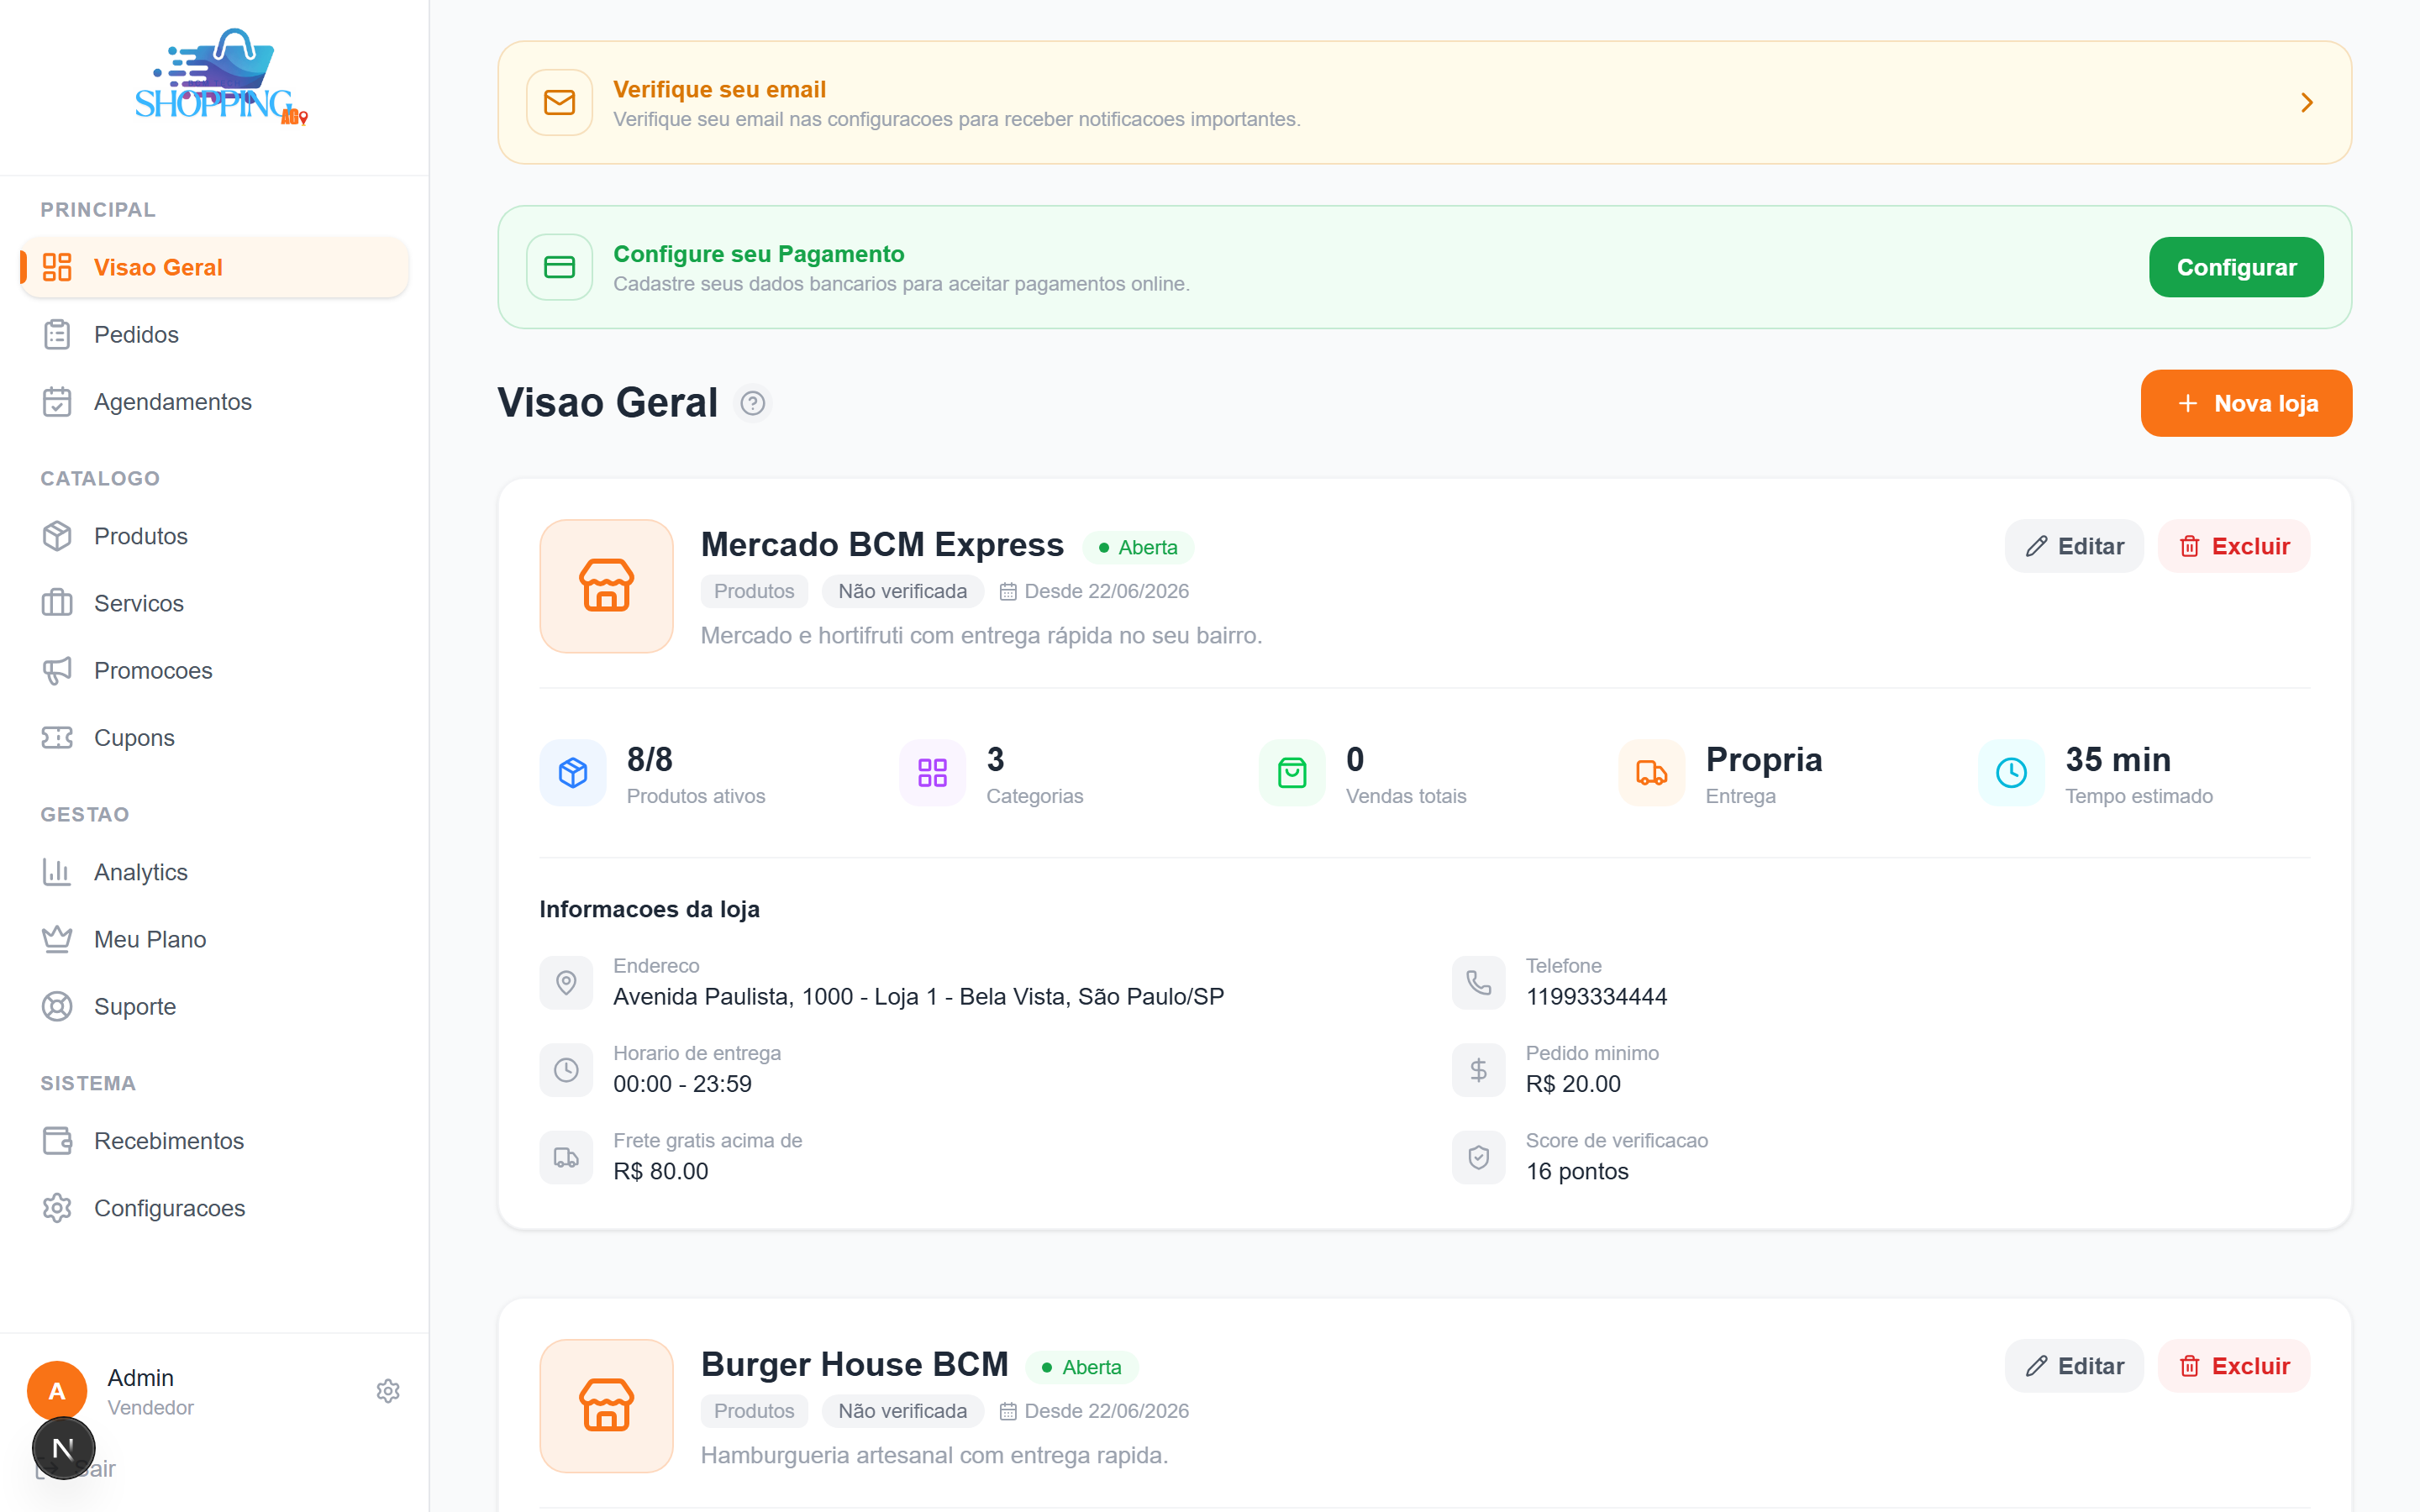Image resolution: width=2420 pixels, height=1512 pixels.
Task: Click the Entrega truck icon
Action: pyautogui.click(x=1652, y=773)
